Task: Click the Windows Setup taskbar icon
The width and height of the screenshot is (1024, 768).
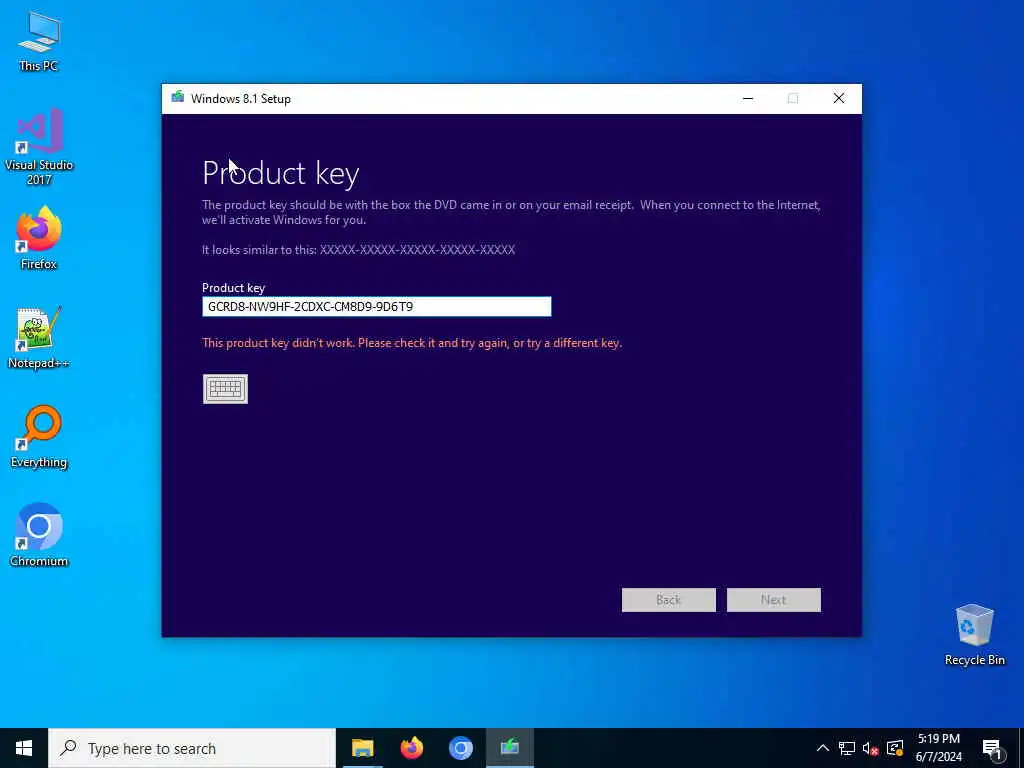Action: coord(509,748)
